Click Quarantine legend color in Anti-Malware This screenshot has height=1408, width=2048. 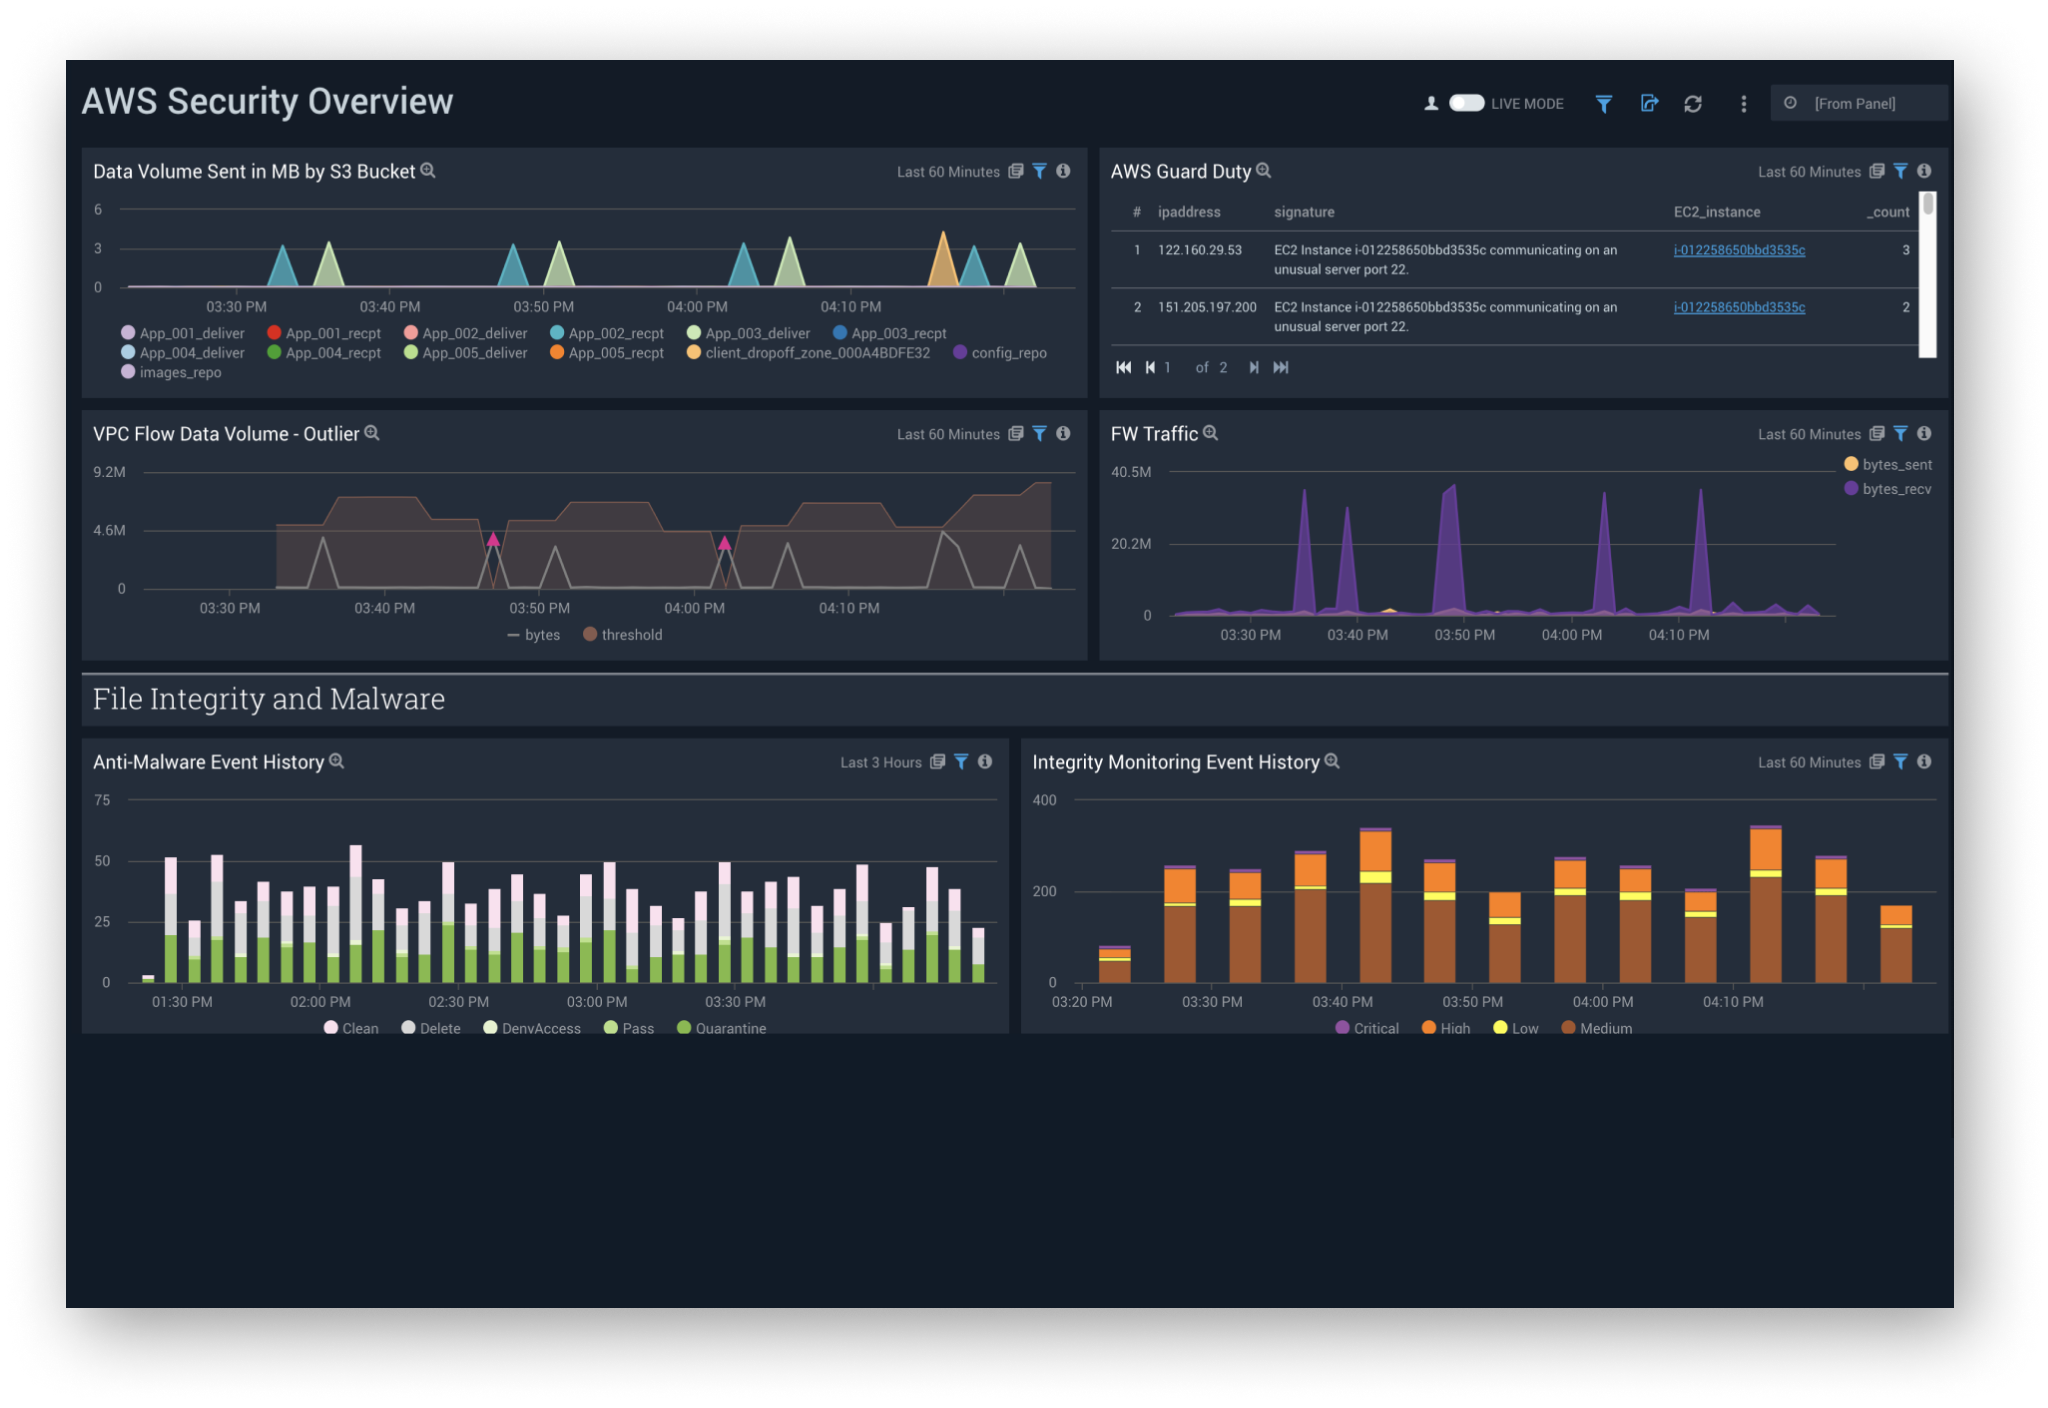click(684, 1027)
